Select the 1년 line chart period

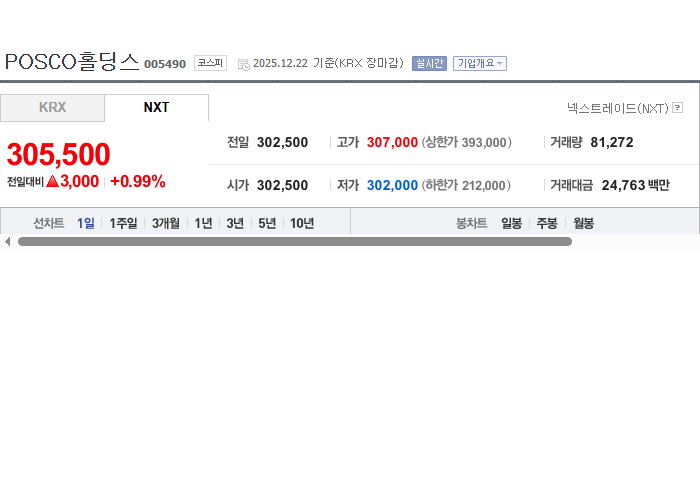[203, 223]
